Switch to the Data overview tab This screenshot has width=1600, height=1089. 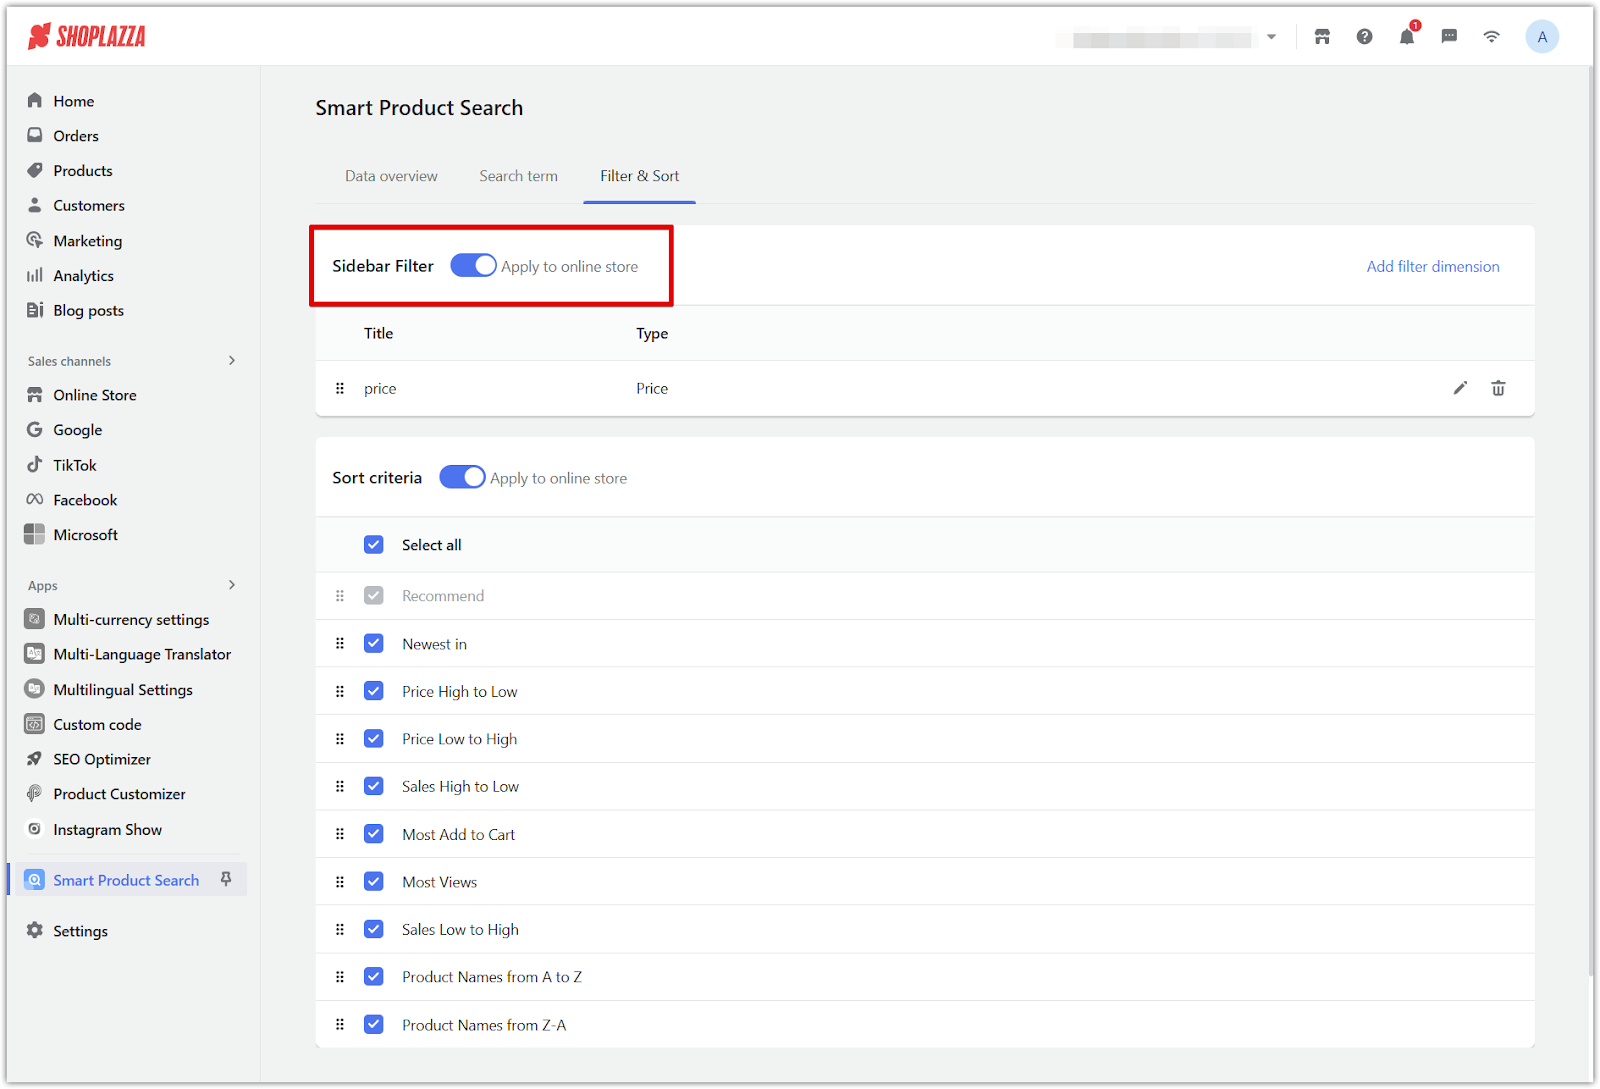(x=391, y=176)
